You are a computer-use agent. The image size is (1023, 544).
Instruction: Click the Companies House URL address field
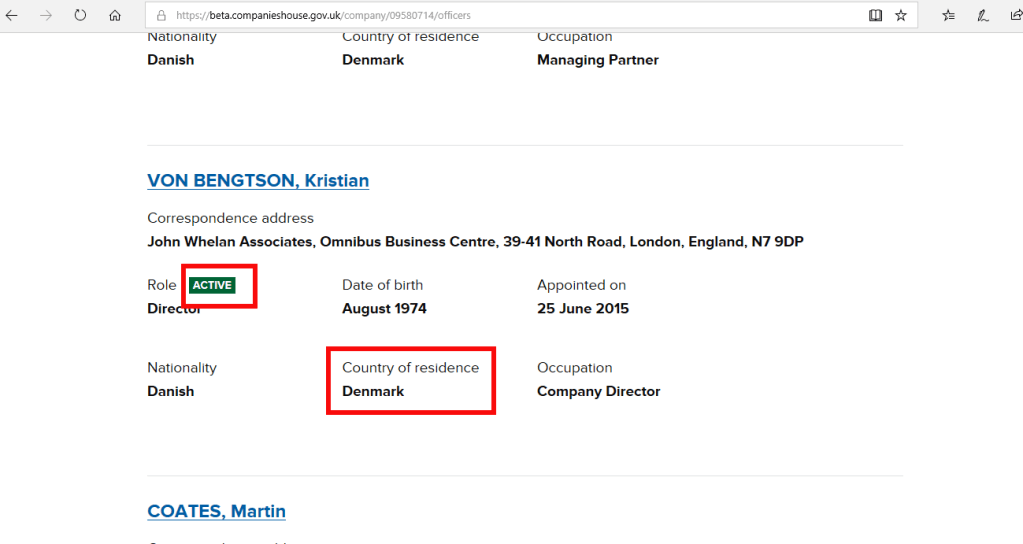coord(500,16)
